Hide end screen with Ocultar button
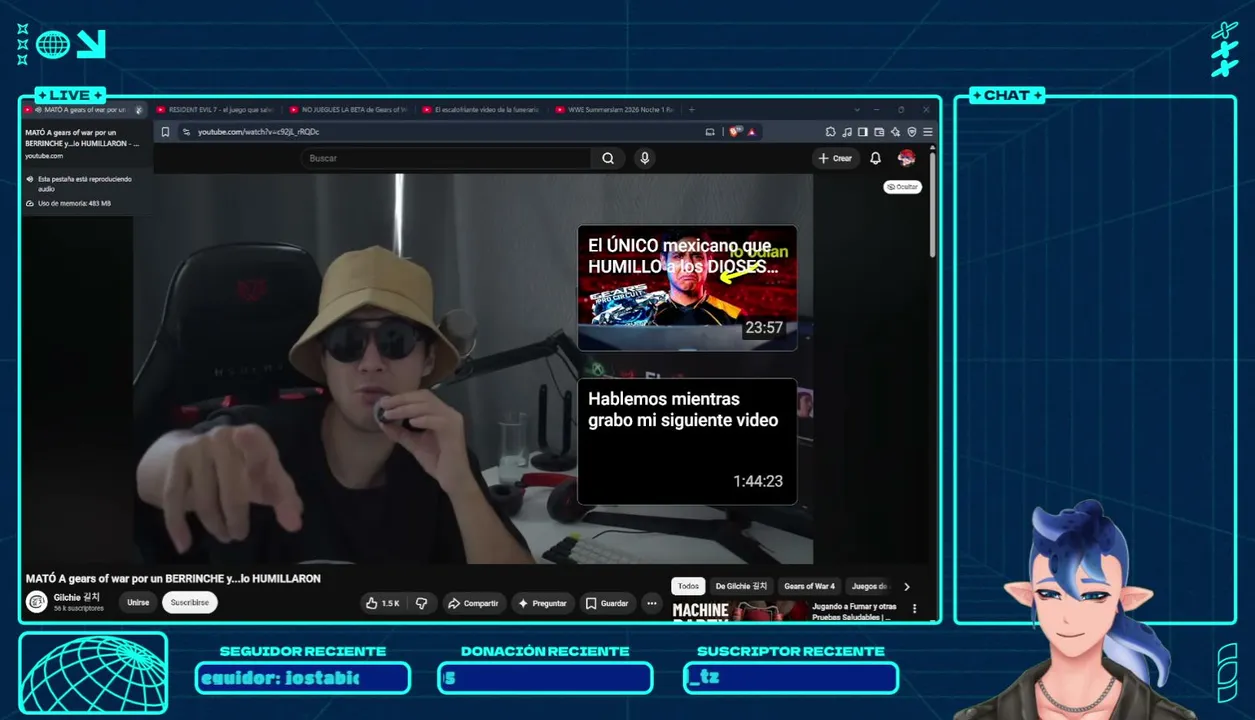1255x720 pixels. 902,187
